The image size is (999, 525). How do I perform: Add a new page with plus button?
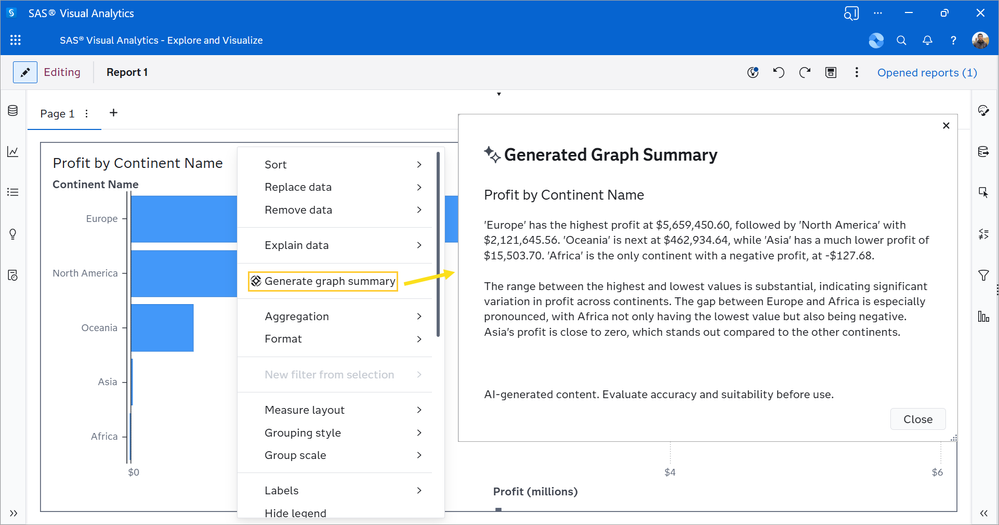113,113
